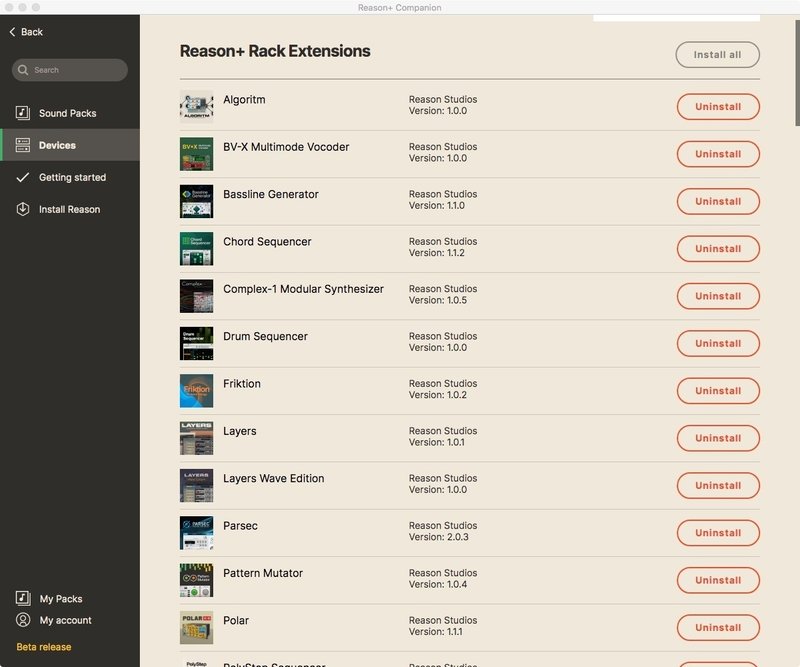Click 'Version: 1.0.5' text
The height and width of the screenshot is (667, 800).
click(438, 300)
